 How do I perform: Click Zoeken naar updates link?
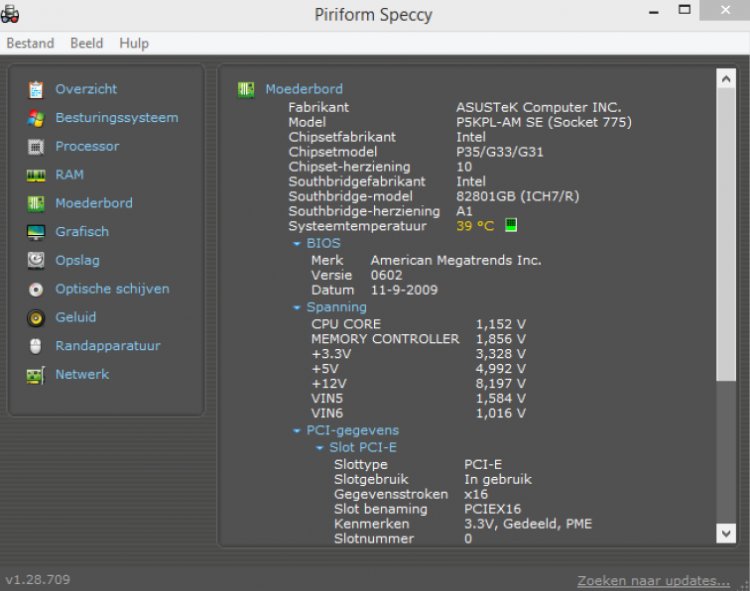tap(653, 580)
